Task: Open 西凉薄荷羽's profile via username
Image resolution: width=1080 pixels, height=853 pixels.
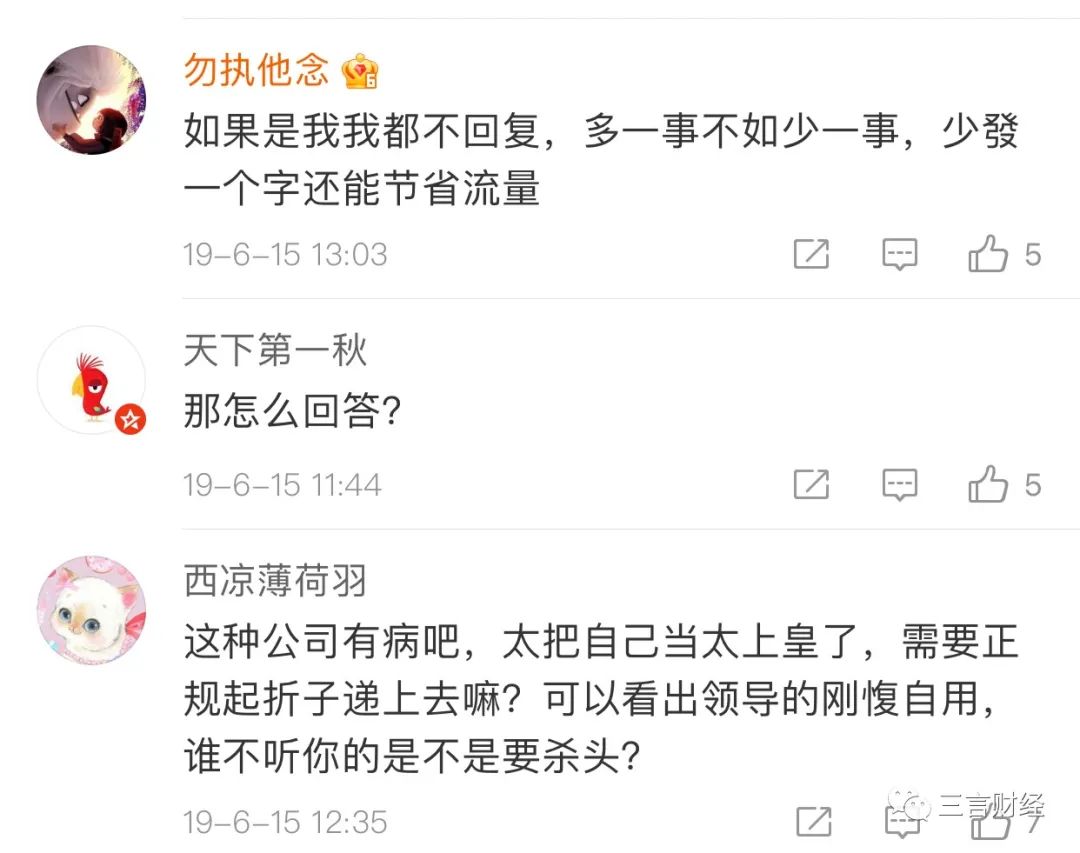Action: [x=275, y=581]
